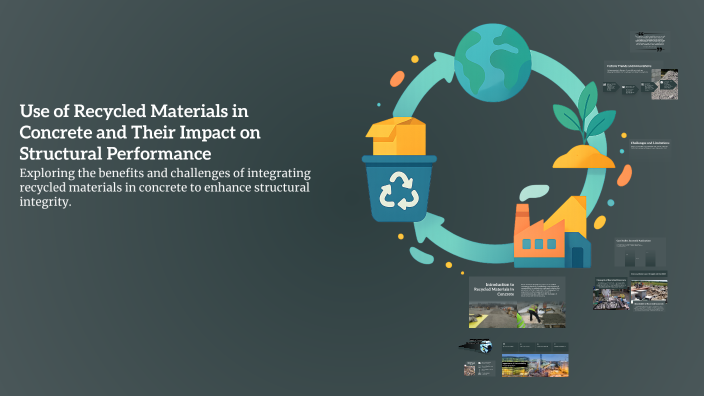The image size is (704, 396).
Task: Click the blue recycling bin graphic
Action: pos(399,188)
